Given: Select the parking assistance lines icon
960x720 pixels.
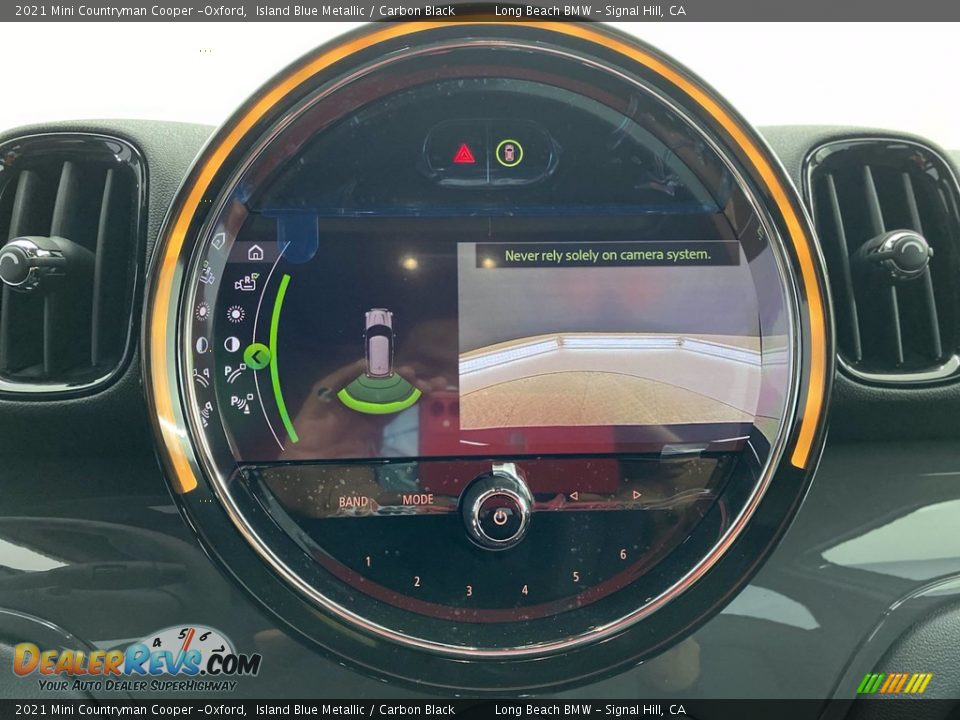Looking at the screenshot, I should [234, 373].
